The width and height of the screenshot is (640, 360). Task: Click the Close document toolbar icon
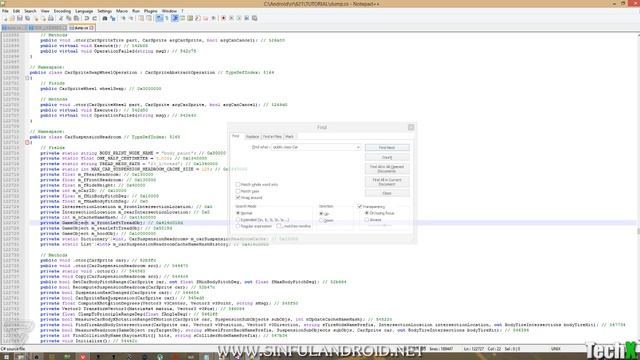(x=36, y=18)
